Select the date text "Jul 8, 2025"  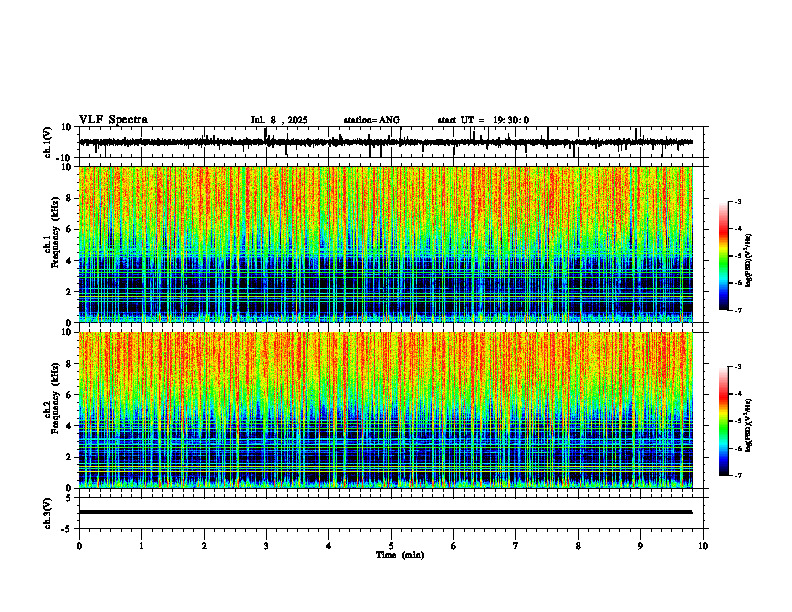pyautogui.click(x=279, y=120)
